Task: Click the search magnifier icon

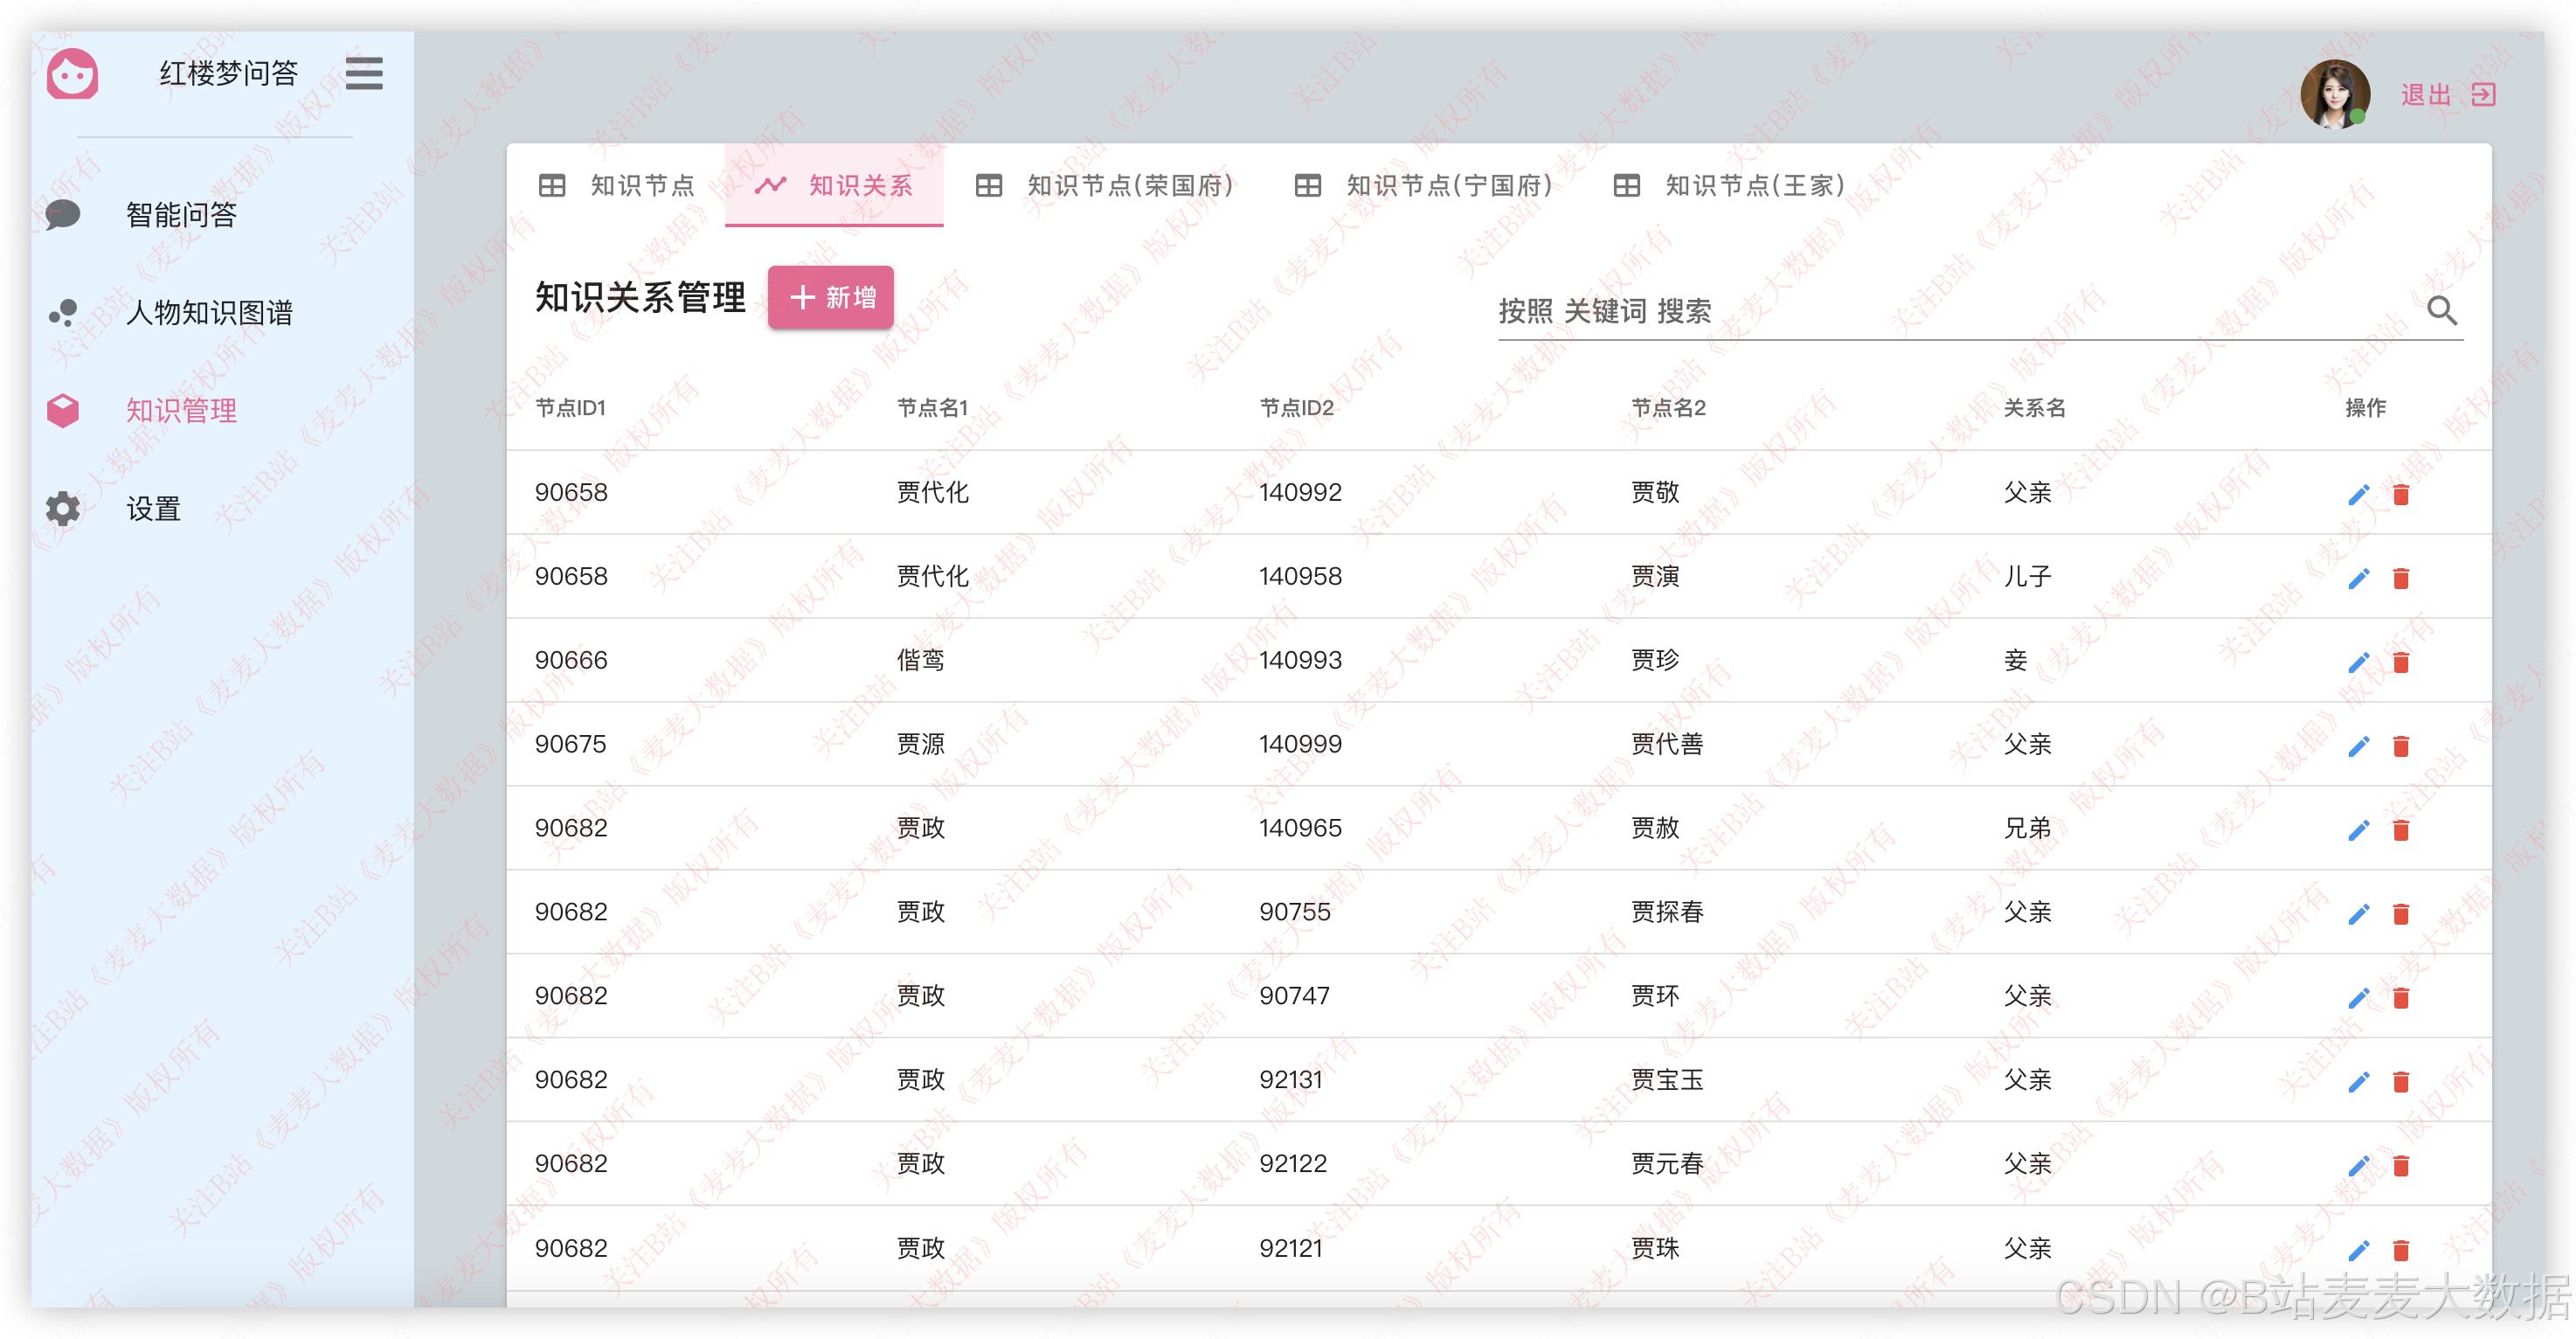Action: coord(2442,311)
